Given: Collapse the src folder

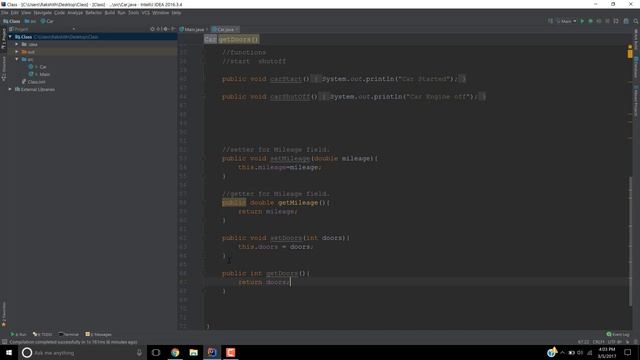Looking at the screenshot, I should [x=17, y=59].
